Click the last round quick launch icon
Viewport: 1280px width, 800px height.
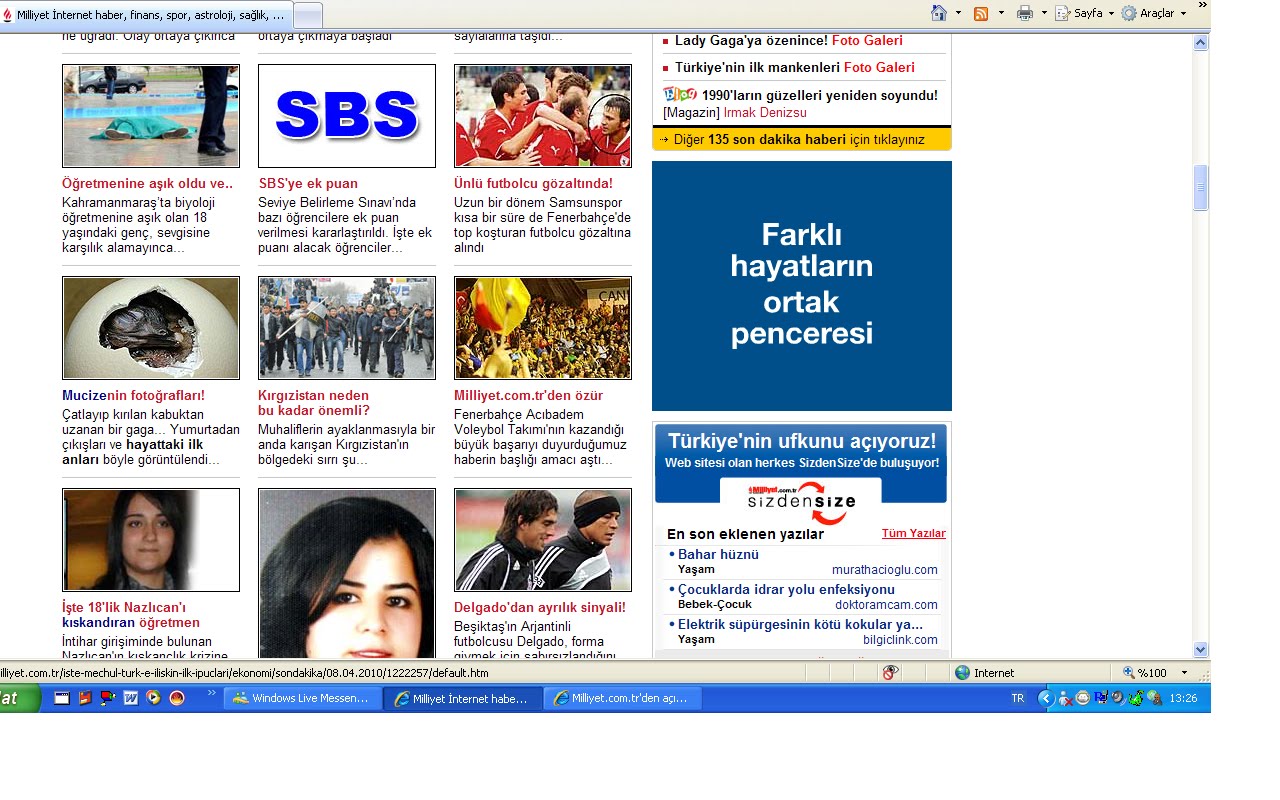tap(177, 698)
